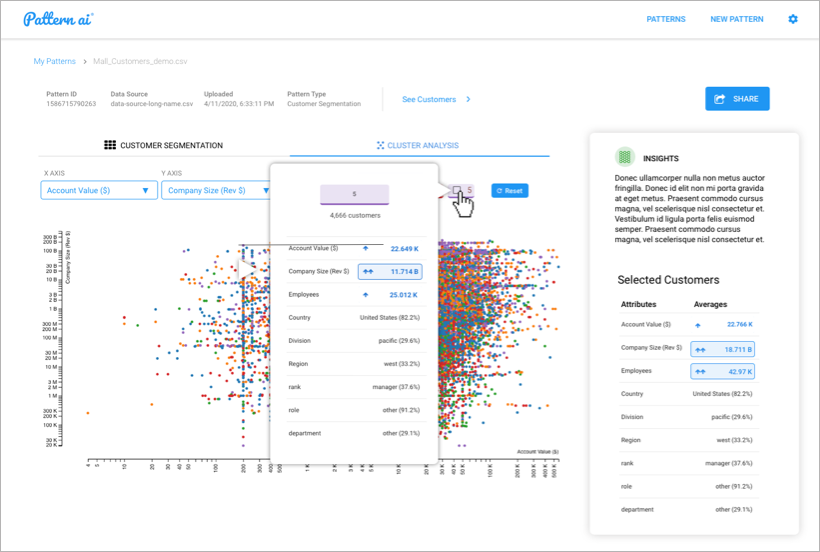Click the double arrow in 18.711 B box
The image size is (820, 552).
tap(704, 349)
